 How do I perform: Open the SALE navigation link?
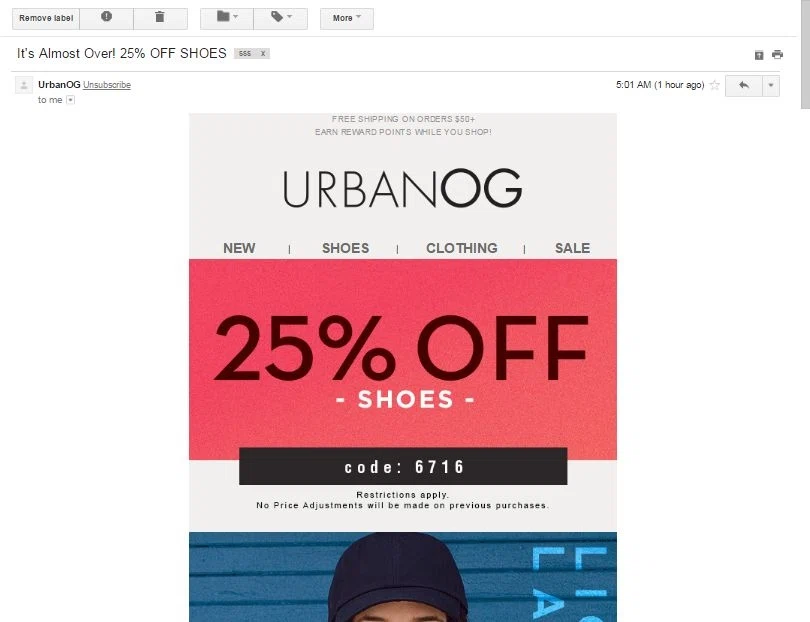(x=572, y=248)
